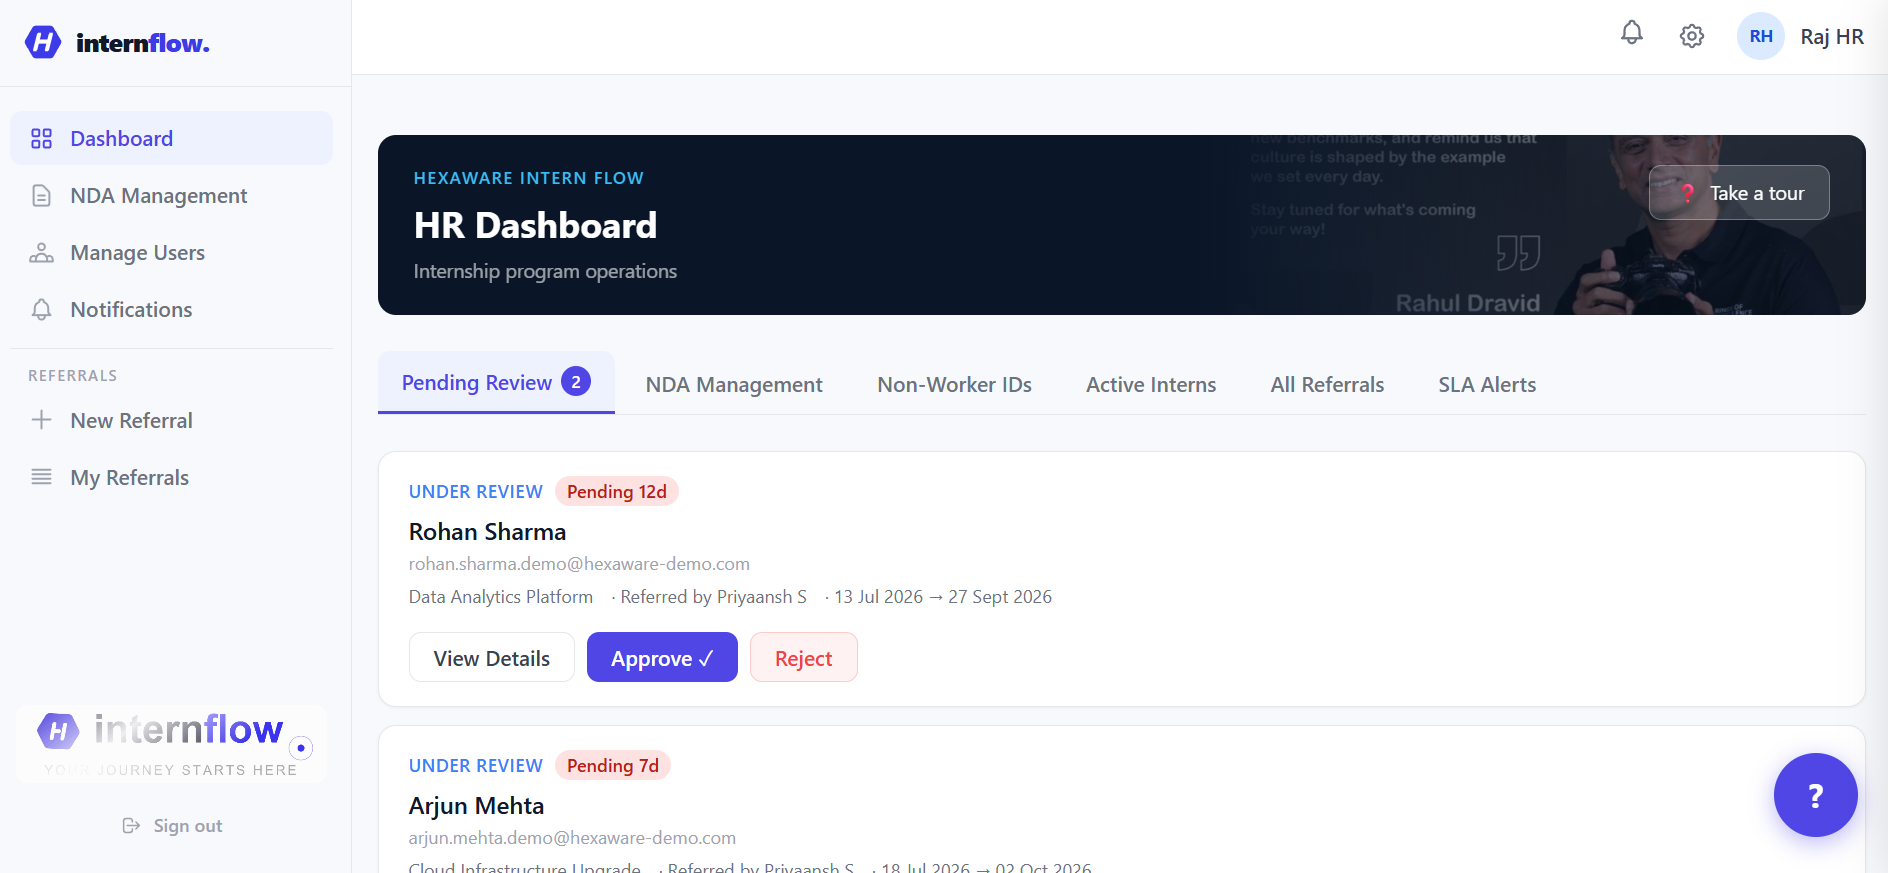Click the HR Dashboard heading
This screenshot has width=1888, height=873.
pos(535,225)
